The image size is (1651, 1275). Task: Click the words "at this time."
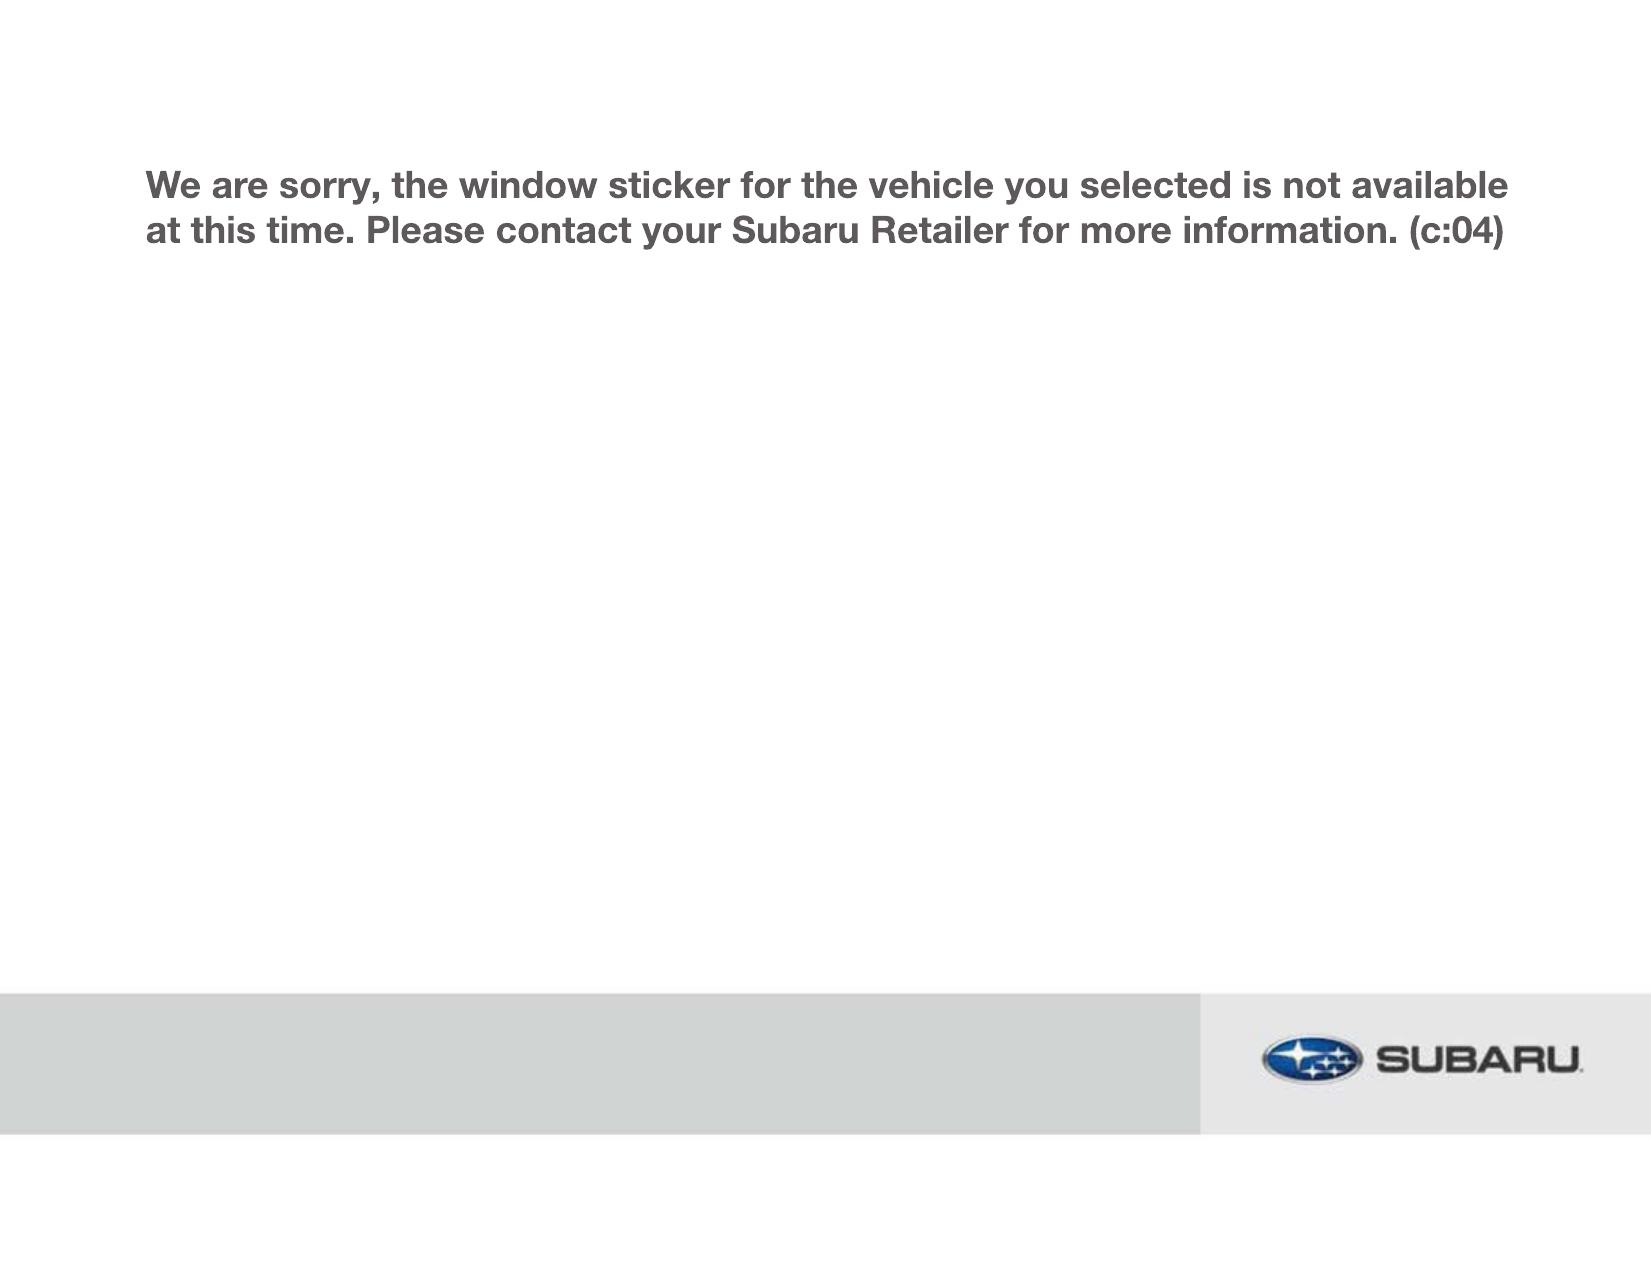pos(250,231)
